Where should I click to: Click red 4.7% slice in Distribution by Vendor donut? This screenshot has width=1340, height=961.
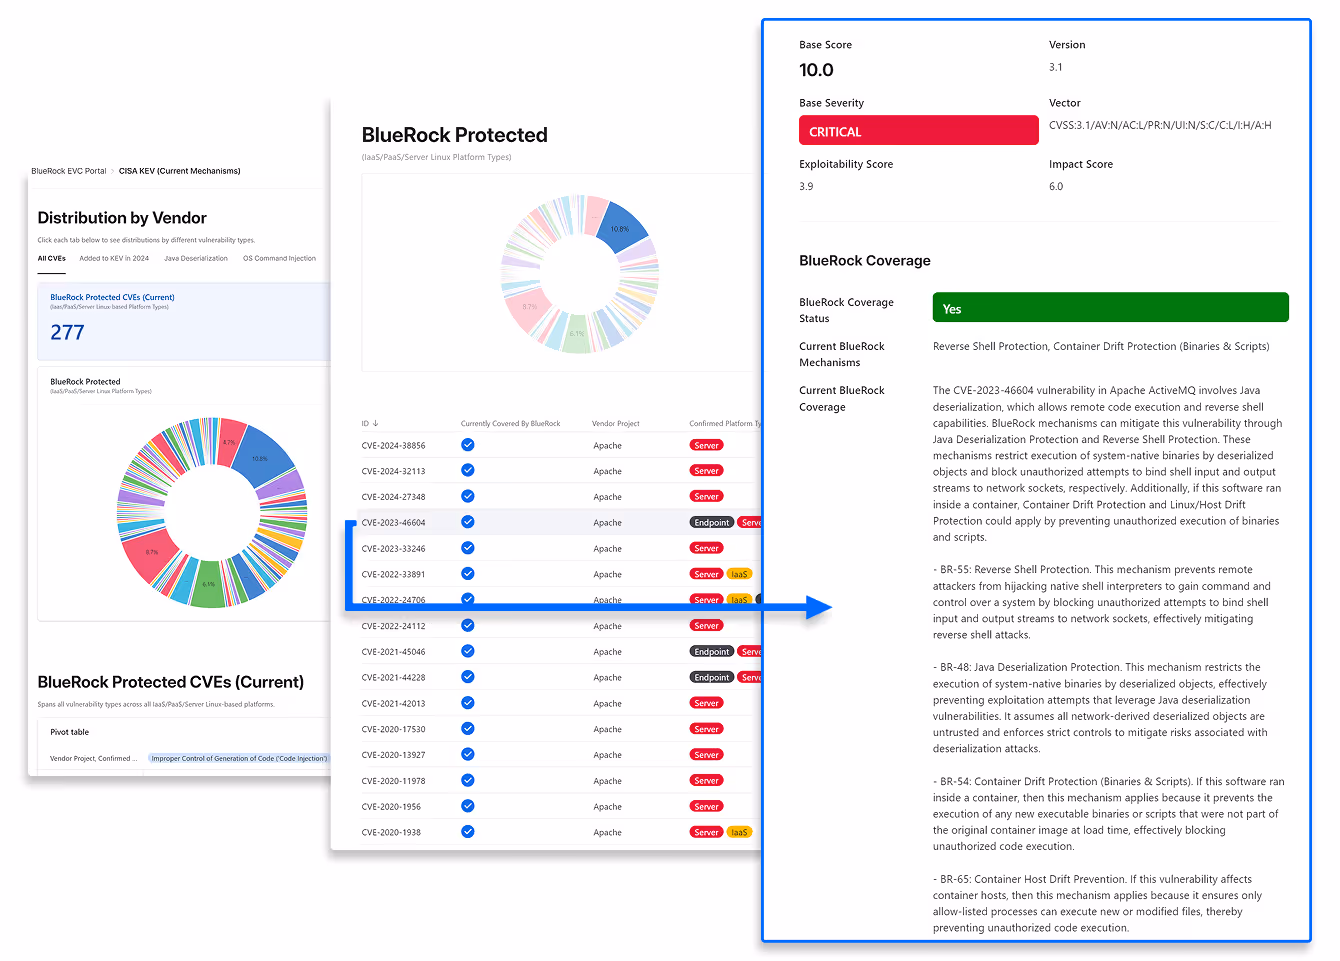(x=230, y=442)
